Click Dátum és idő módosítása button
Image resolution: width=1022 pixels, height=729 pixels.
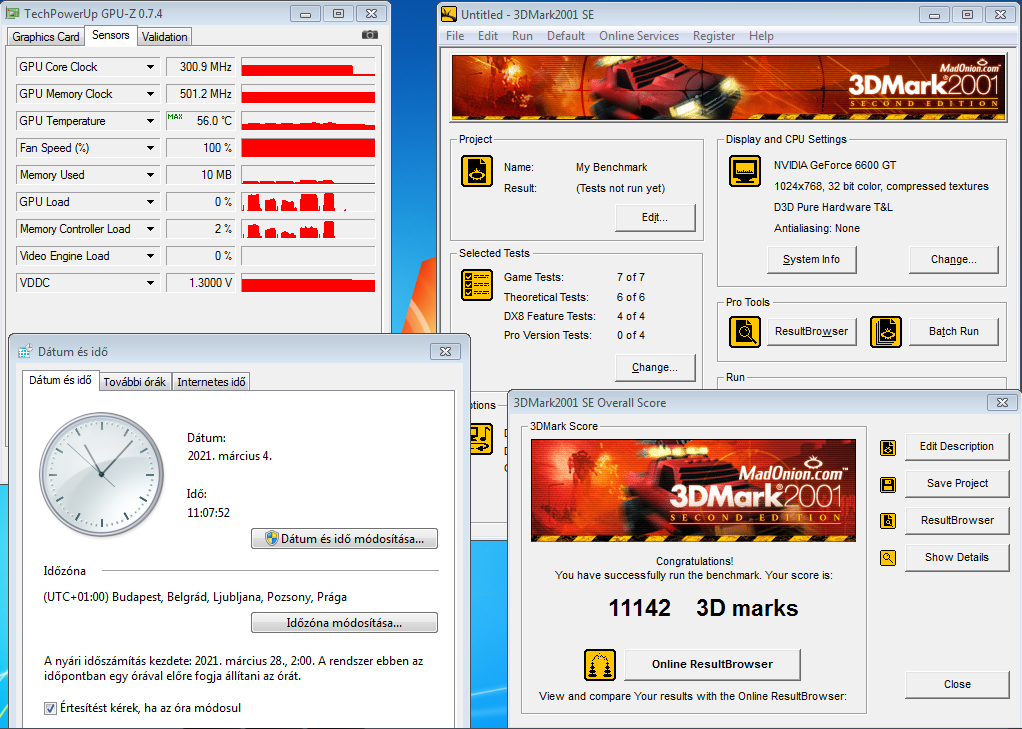pyautogui.click(x=344, y=539)
